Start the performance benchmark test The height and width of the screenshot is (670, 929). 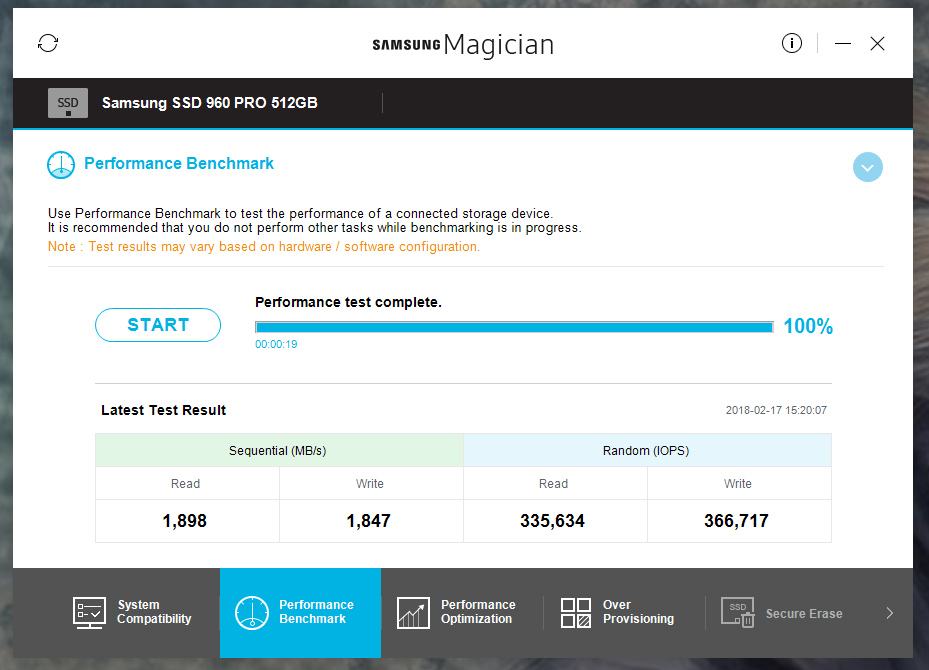(158, 325)
